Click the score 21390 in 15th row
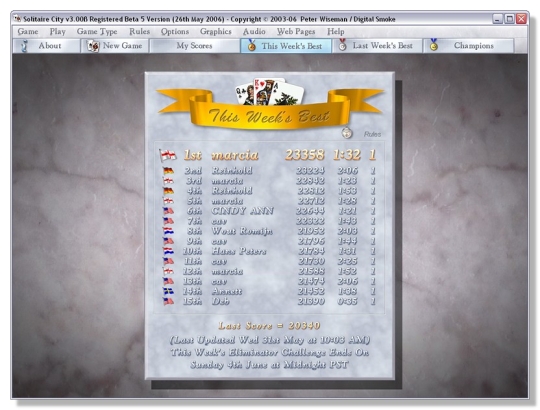Viewport: 540px width, 410px height. (311, 302)
